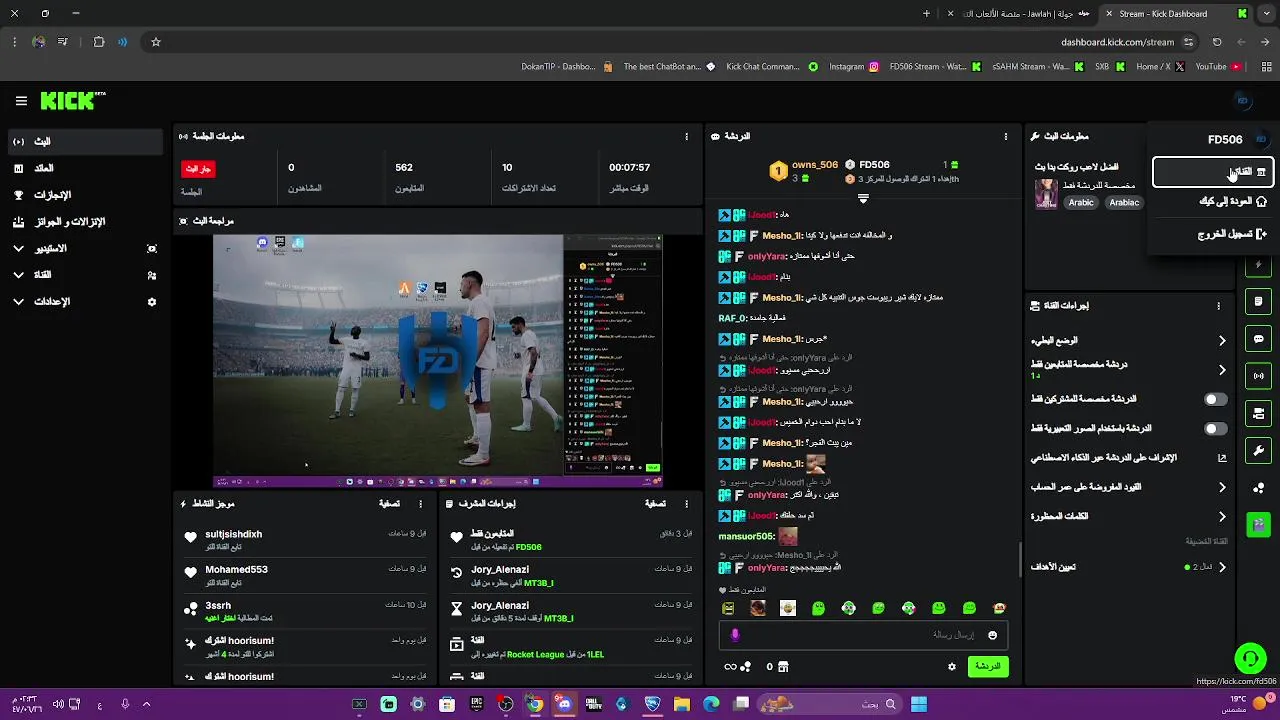Screen dimensions: 1280x720
Task: Open session info panel options menu
Action: pos(686,136)
